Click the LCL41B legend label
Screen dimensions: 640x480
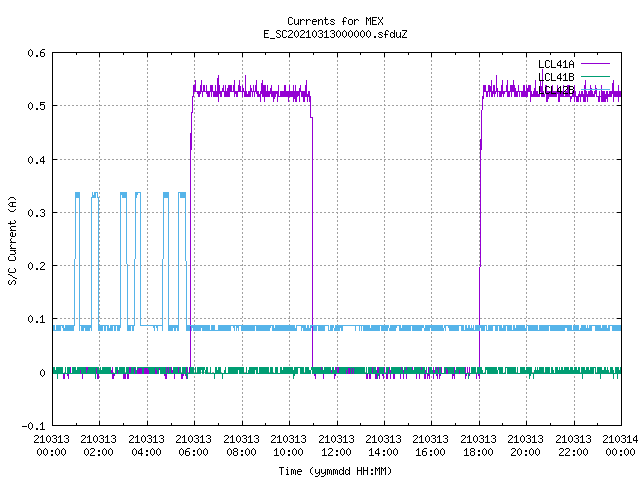pos(556,77)
